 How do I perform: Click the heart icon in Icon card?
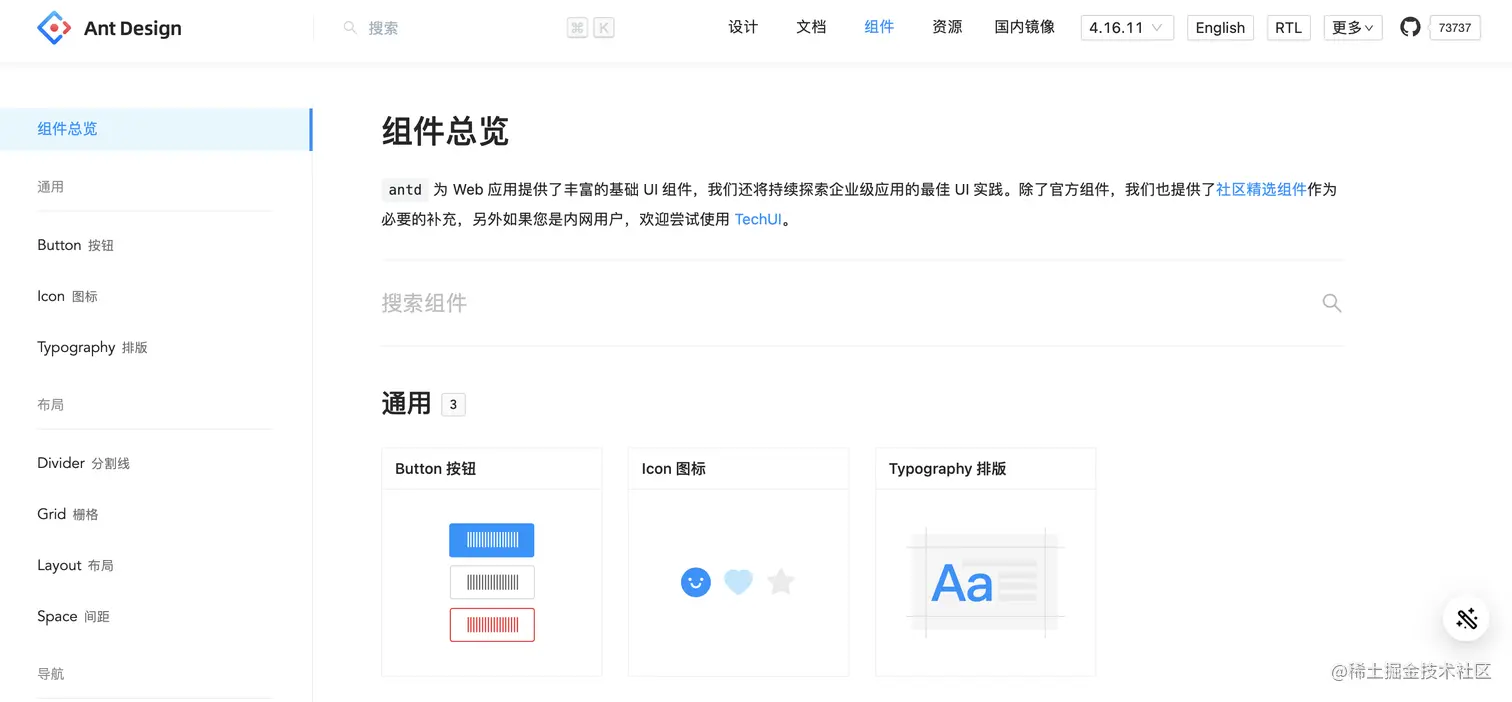coord(738,582)
